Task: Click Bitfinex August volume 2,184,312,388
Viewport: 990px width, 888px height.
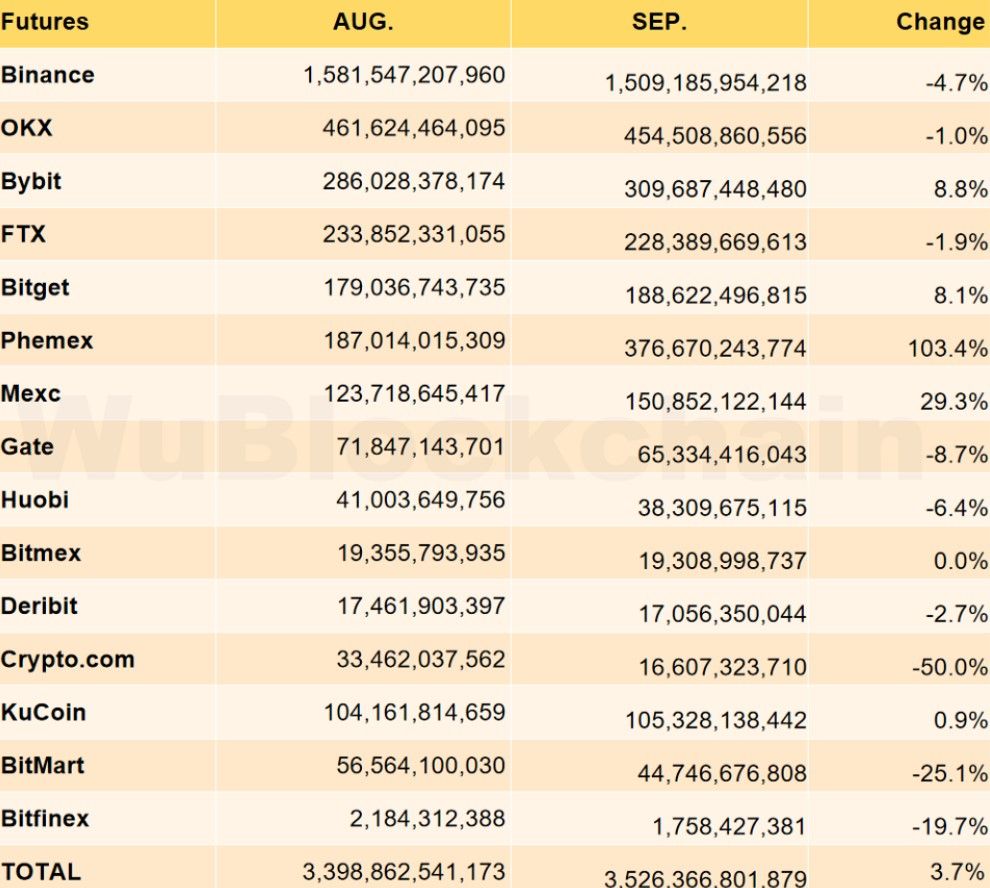Action: (427, 818)
